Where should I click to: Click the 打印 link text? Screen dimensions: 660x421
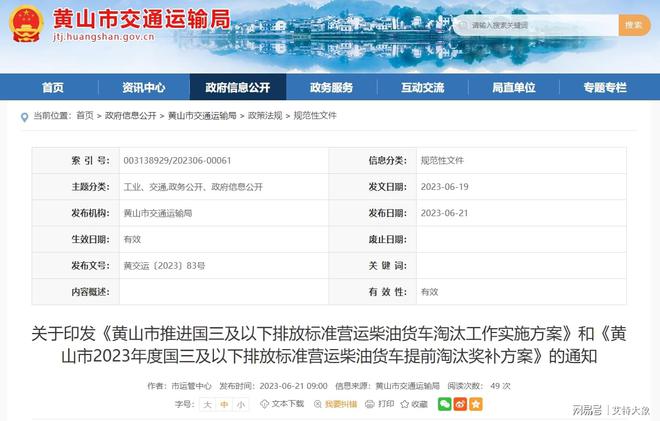click(386, 404)
